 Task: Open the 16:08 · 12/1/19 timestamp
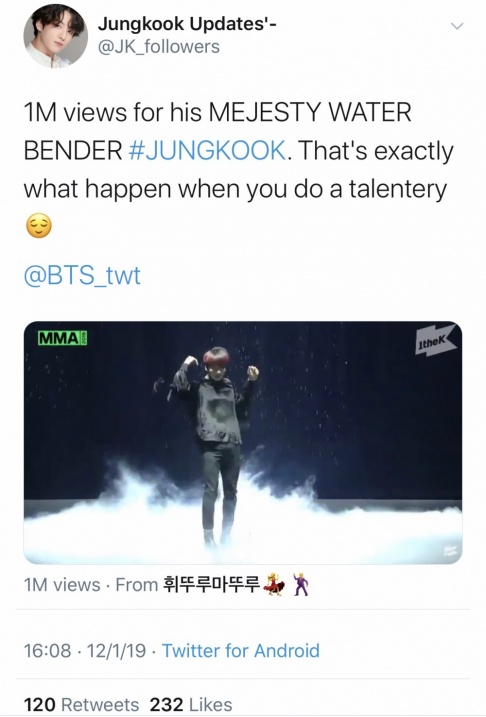click(85, 651)
